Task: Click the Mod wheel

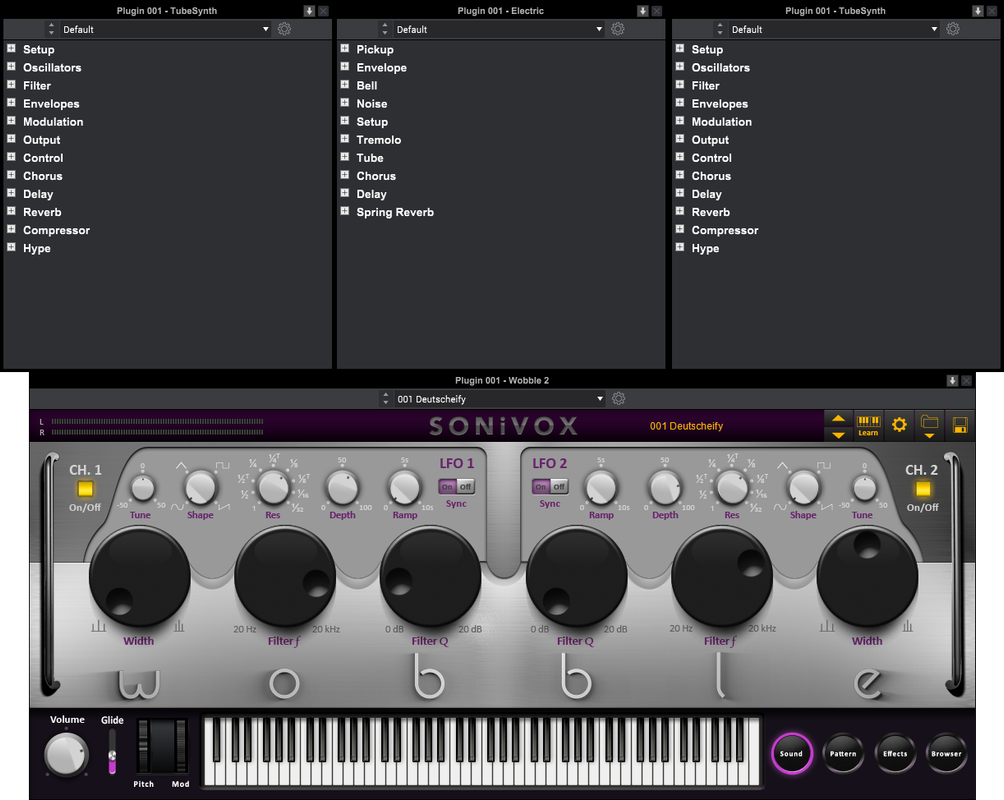Action: pyautogui.click(x=181, y=746)
